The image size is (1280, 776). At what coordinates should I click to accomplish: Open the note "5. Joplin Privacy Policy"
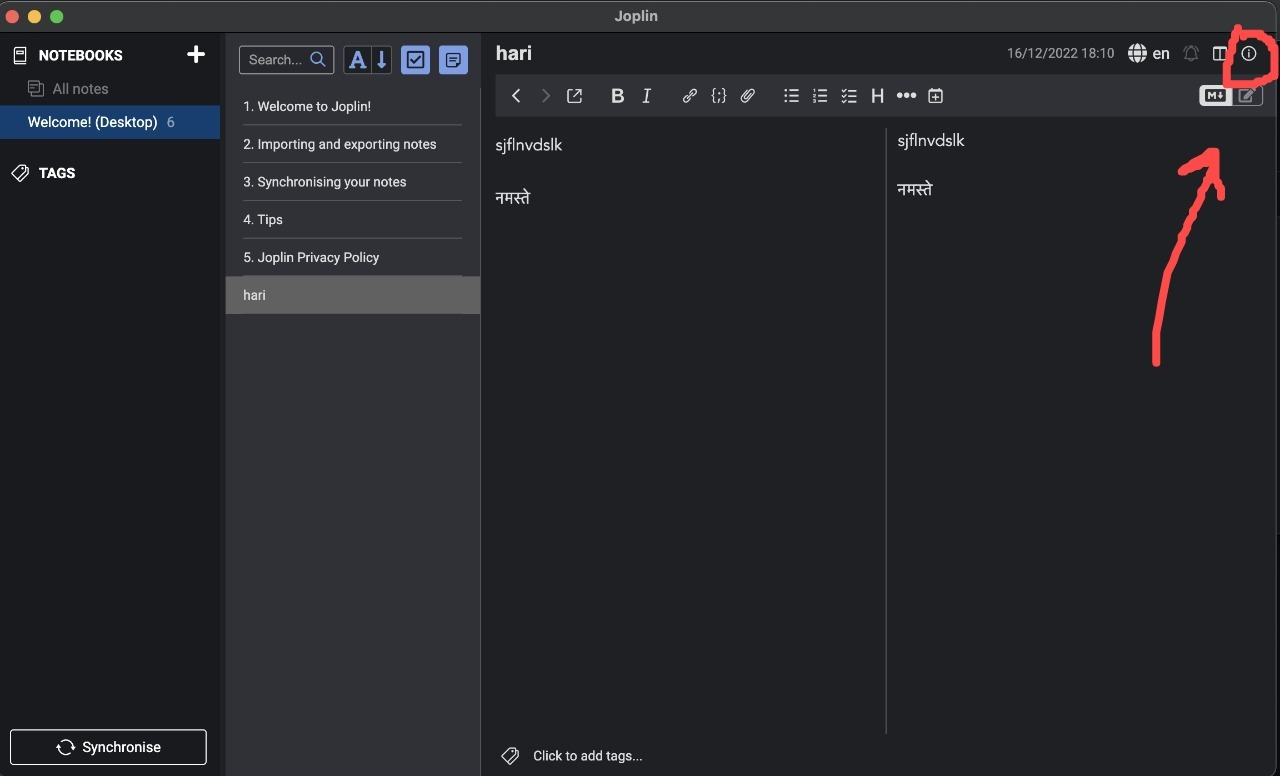(353, 257)
